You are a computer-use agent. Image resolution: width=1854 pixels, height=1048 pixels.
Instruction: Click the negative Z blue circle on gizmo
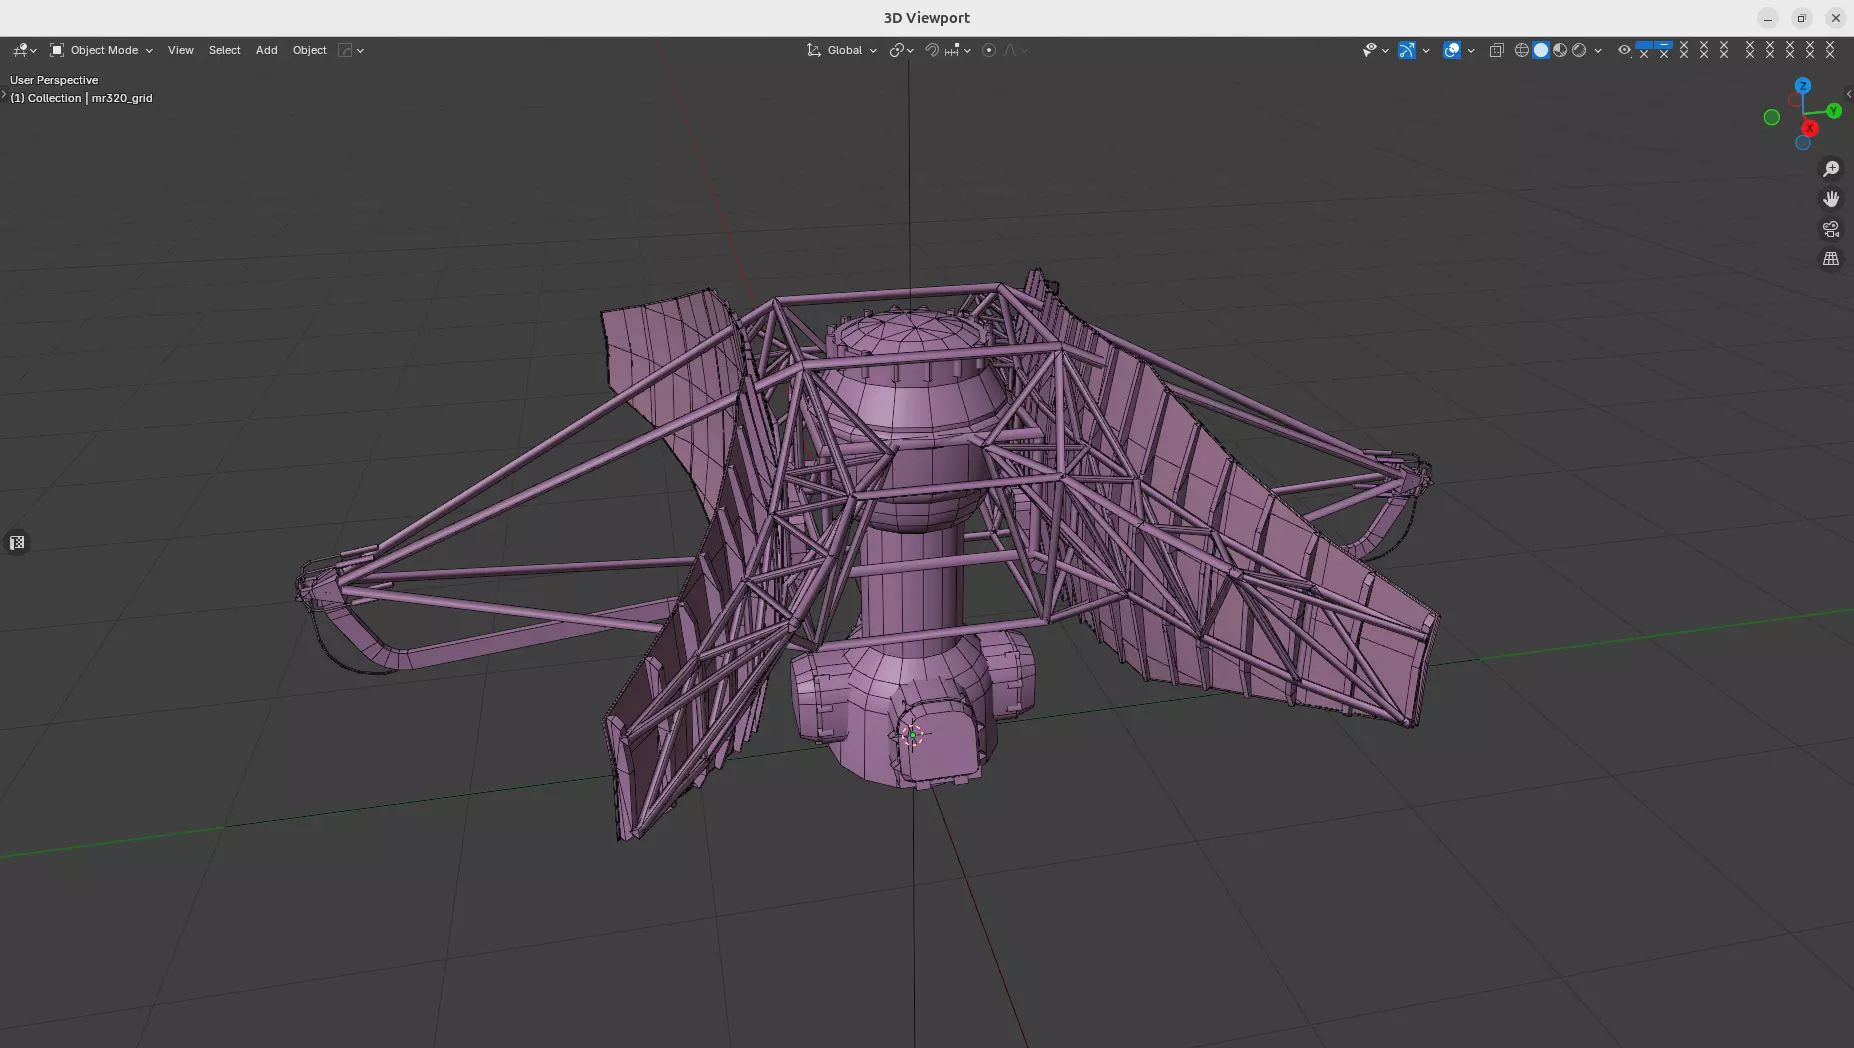click(1803, 143)
